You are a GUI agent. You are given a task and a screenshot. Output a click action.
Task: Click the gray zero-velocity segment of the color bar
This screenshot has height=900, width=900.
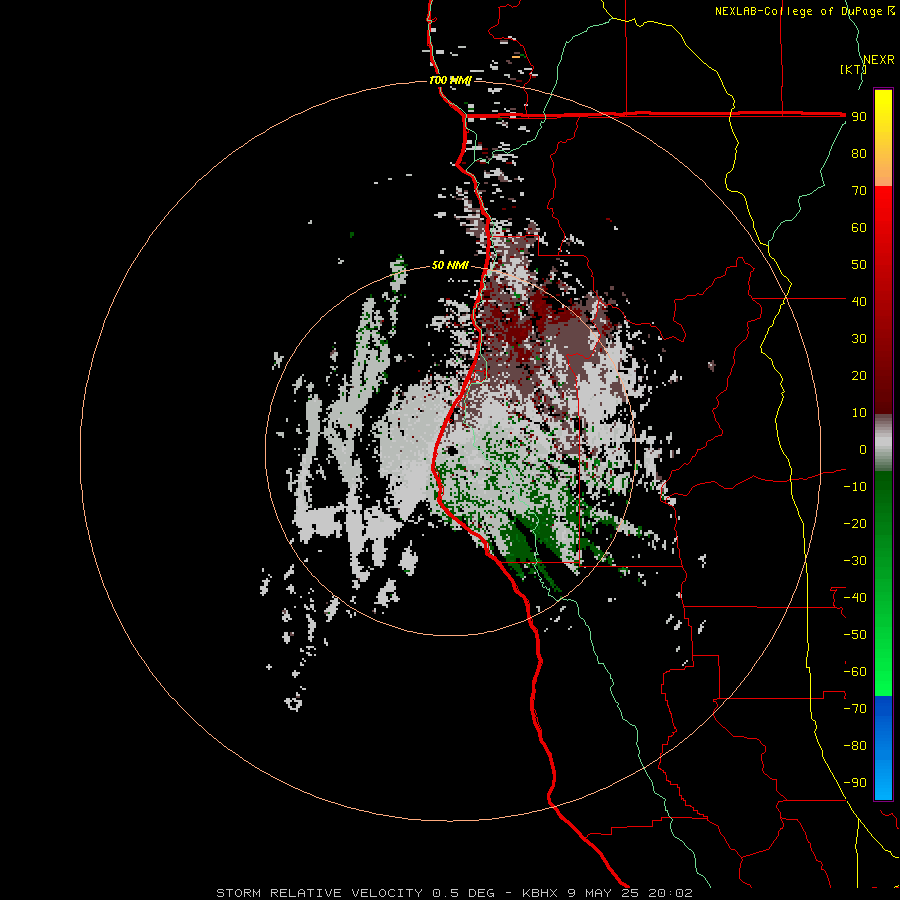(x=883, y=443)
